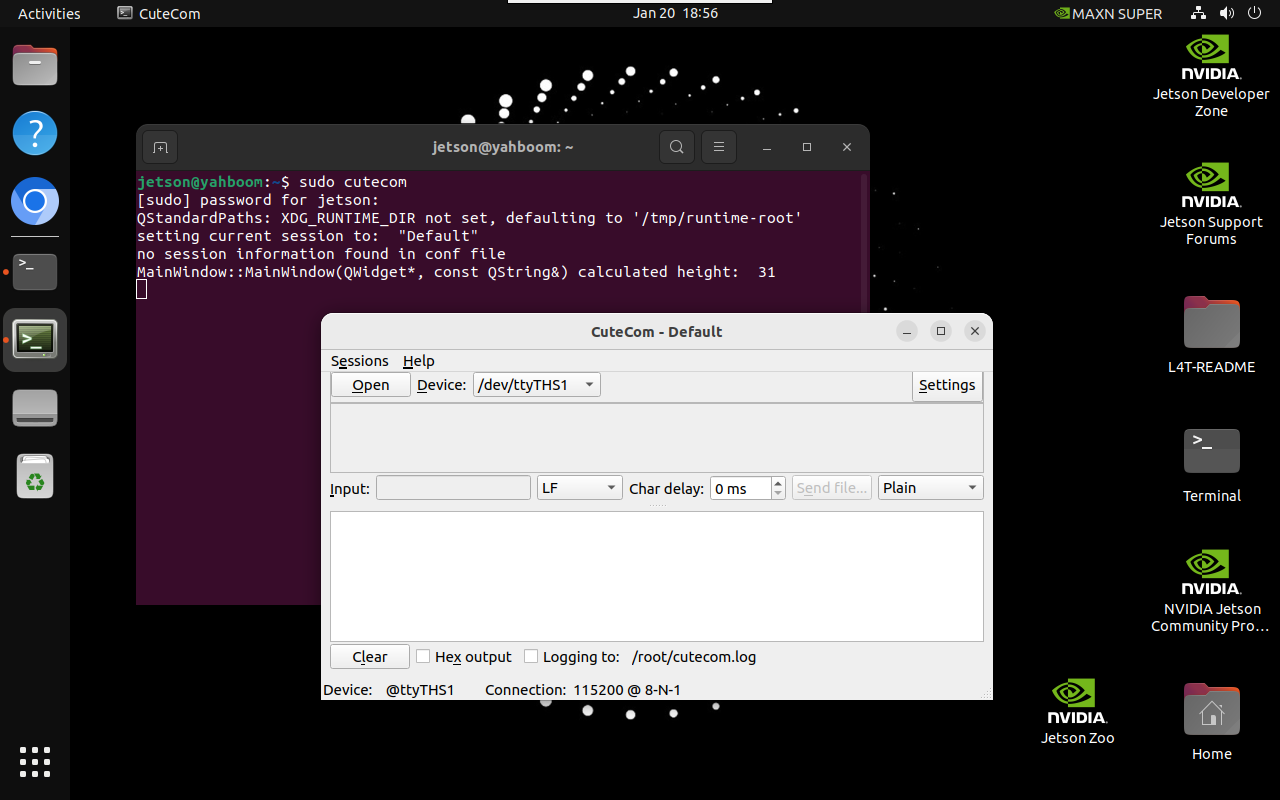Increase Char delay with up arrow
The height and width of the screenshot is (800, 1280).
pos(778,483)
